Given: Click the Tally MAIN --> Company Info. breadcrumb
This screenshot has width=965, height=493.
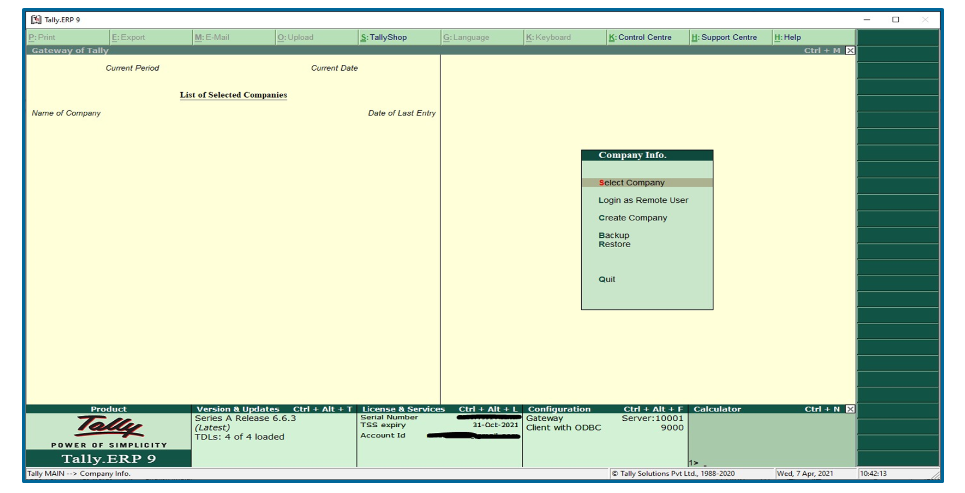Looking at the screenshot, I should (x=79, y=474).
